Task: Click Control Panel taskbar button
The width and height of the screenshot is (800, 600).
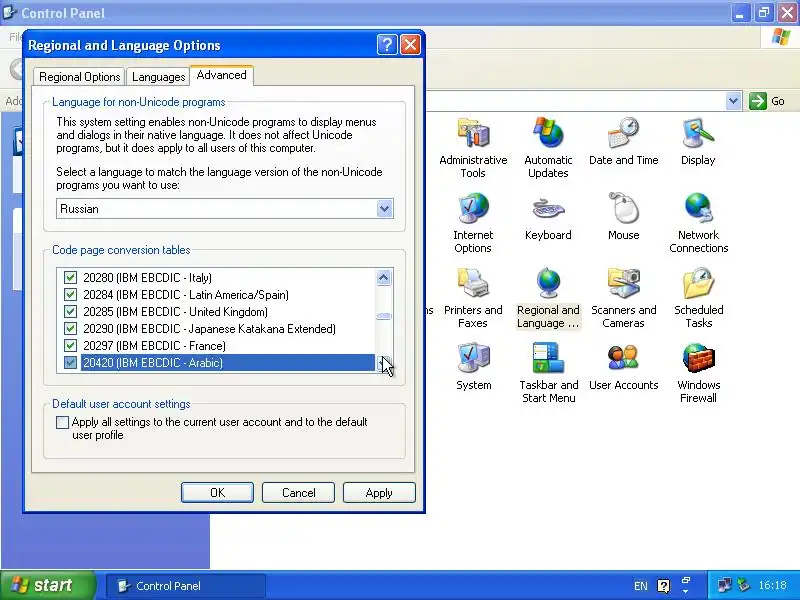Action: click(x=186, y=586)
